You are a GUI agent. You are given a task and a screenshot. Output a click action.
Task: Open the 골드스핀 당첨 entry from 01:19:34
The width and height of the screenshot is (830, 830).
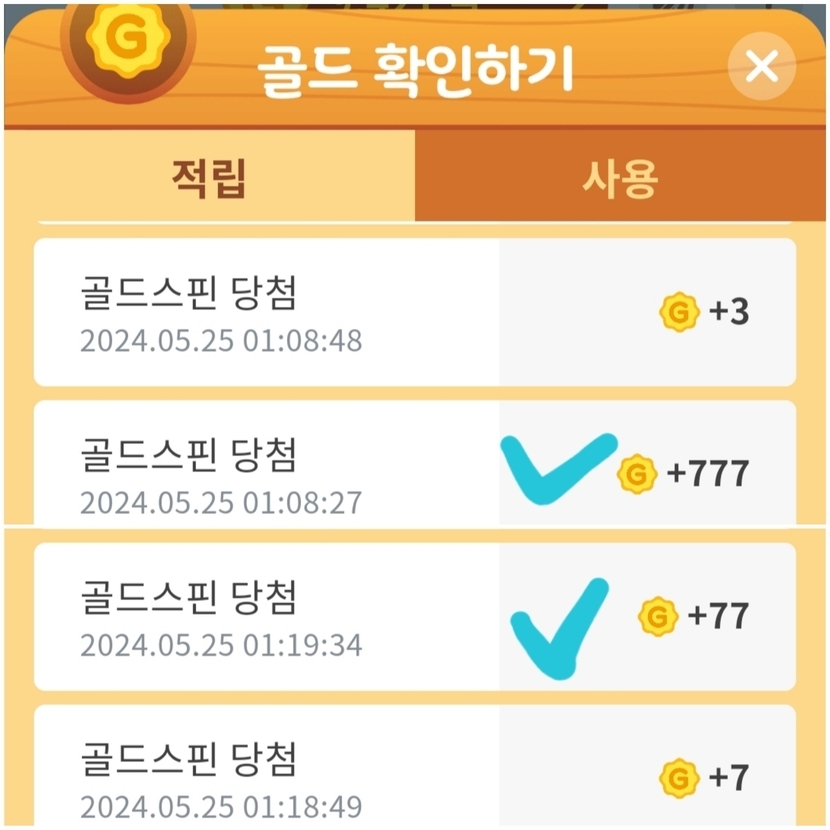point(188,598)
